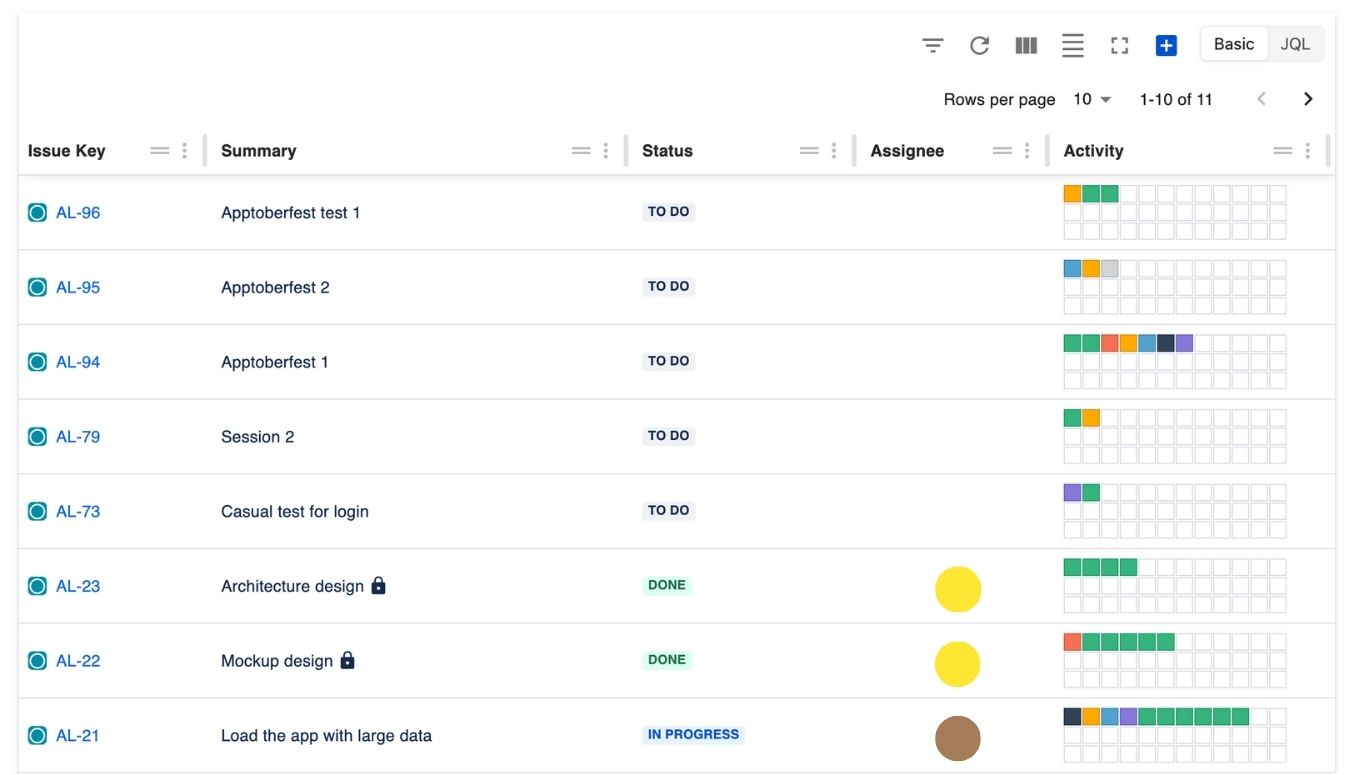The image size is (1350, 775).
Task: Switch to Basic search mode
Action: 1233,44
